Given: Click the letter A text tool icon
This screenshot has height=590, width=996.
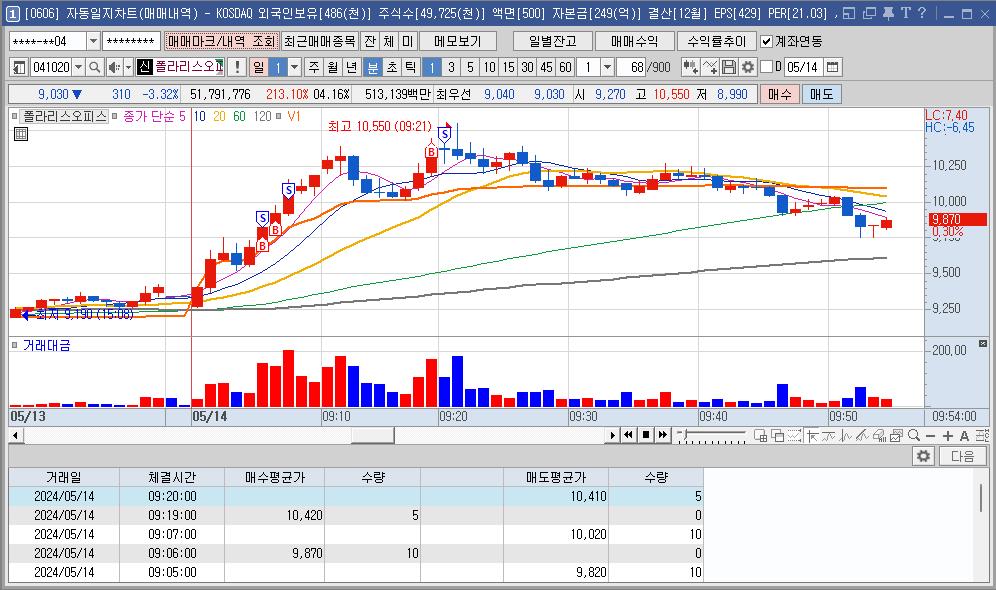Looking at the screenshot, I should (x=964, y=436).
